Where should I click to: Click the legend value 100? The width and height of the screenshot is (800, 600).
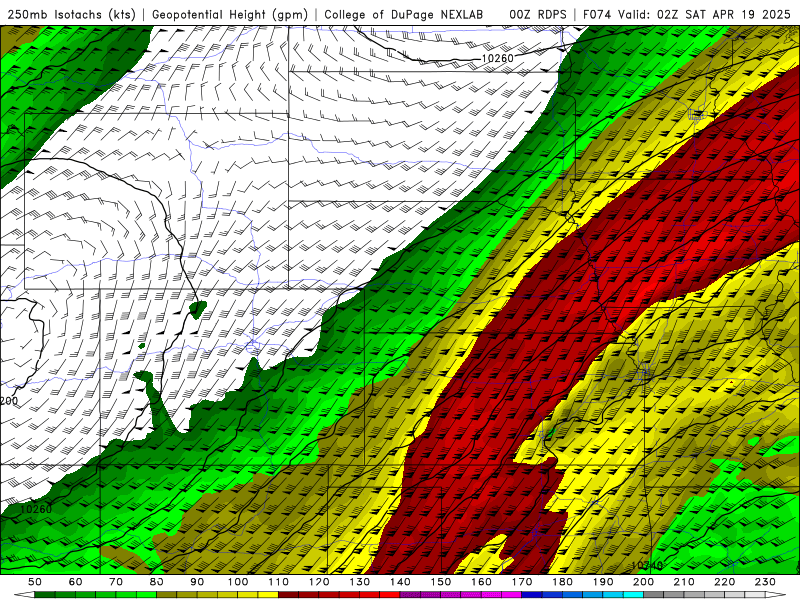[x=238, y=582]
